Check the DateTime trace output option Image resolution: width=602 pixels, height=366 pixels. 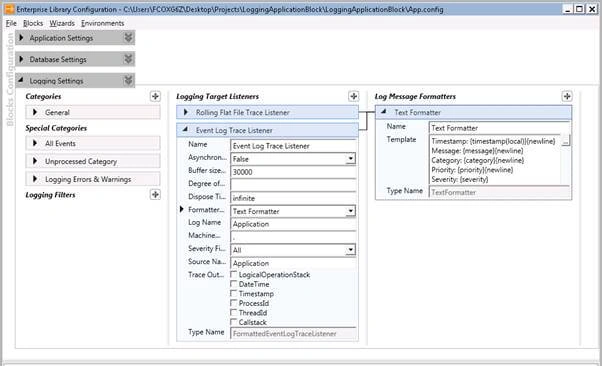point(233,284)
